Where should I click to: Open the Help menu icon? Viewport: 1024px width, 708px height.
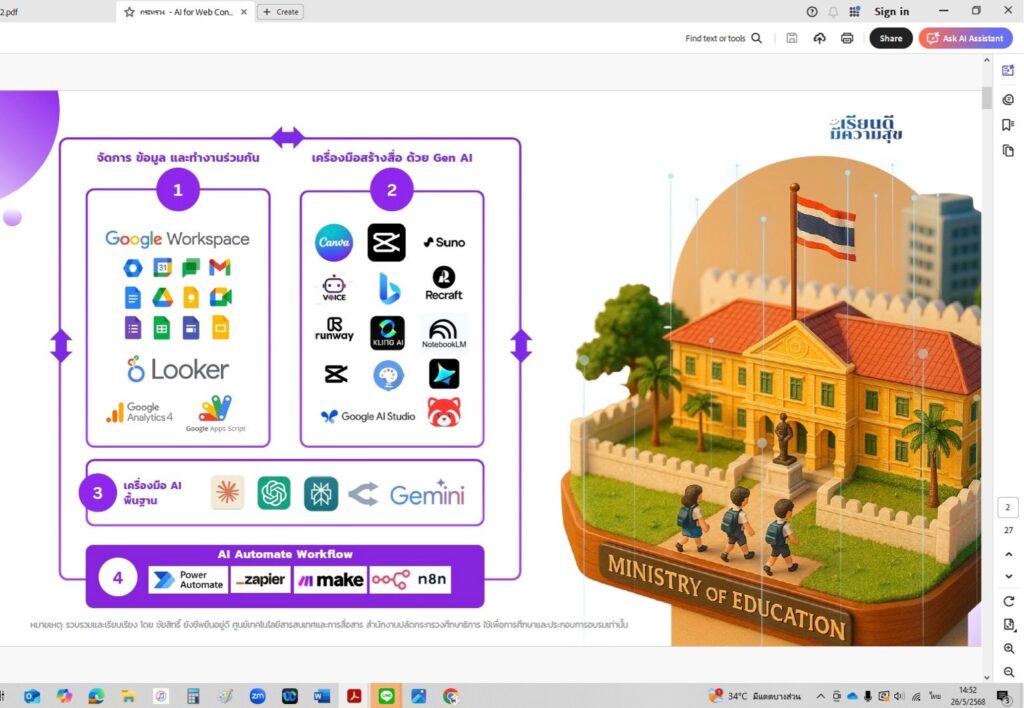click(x=812, y=12)
